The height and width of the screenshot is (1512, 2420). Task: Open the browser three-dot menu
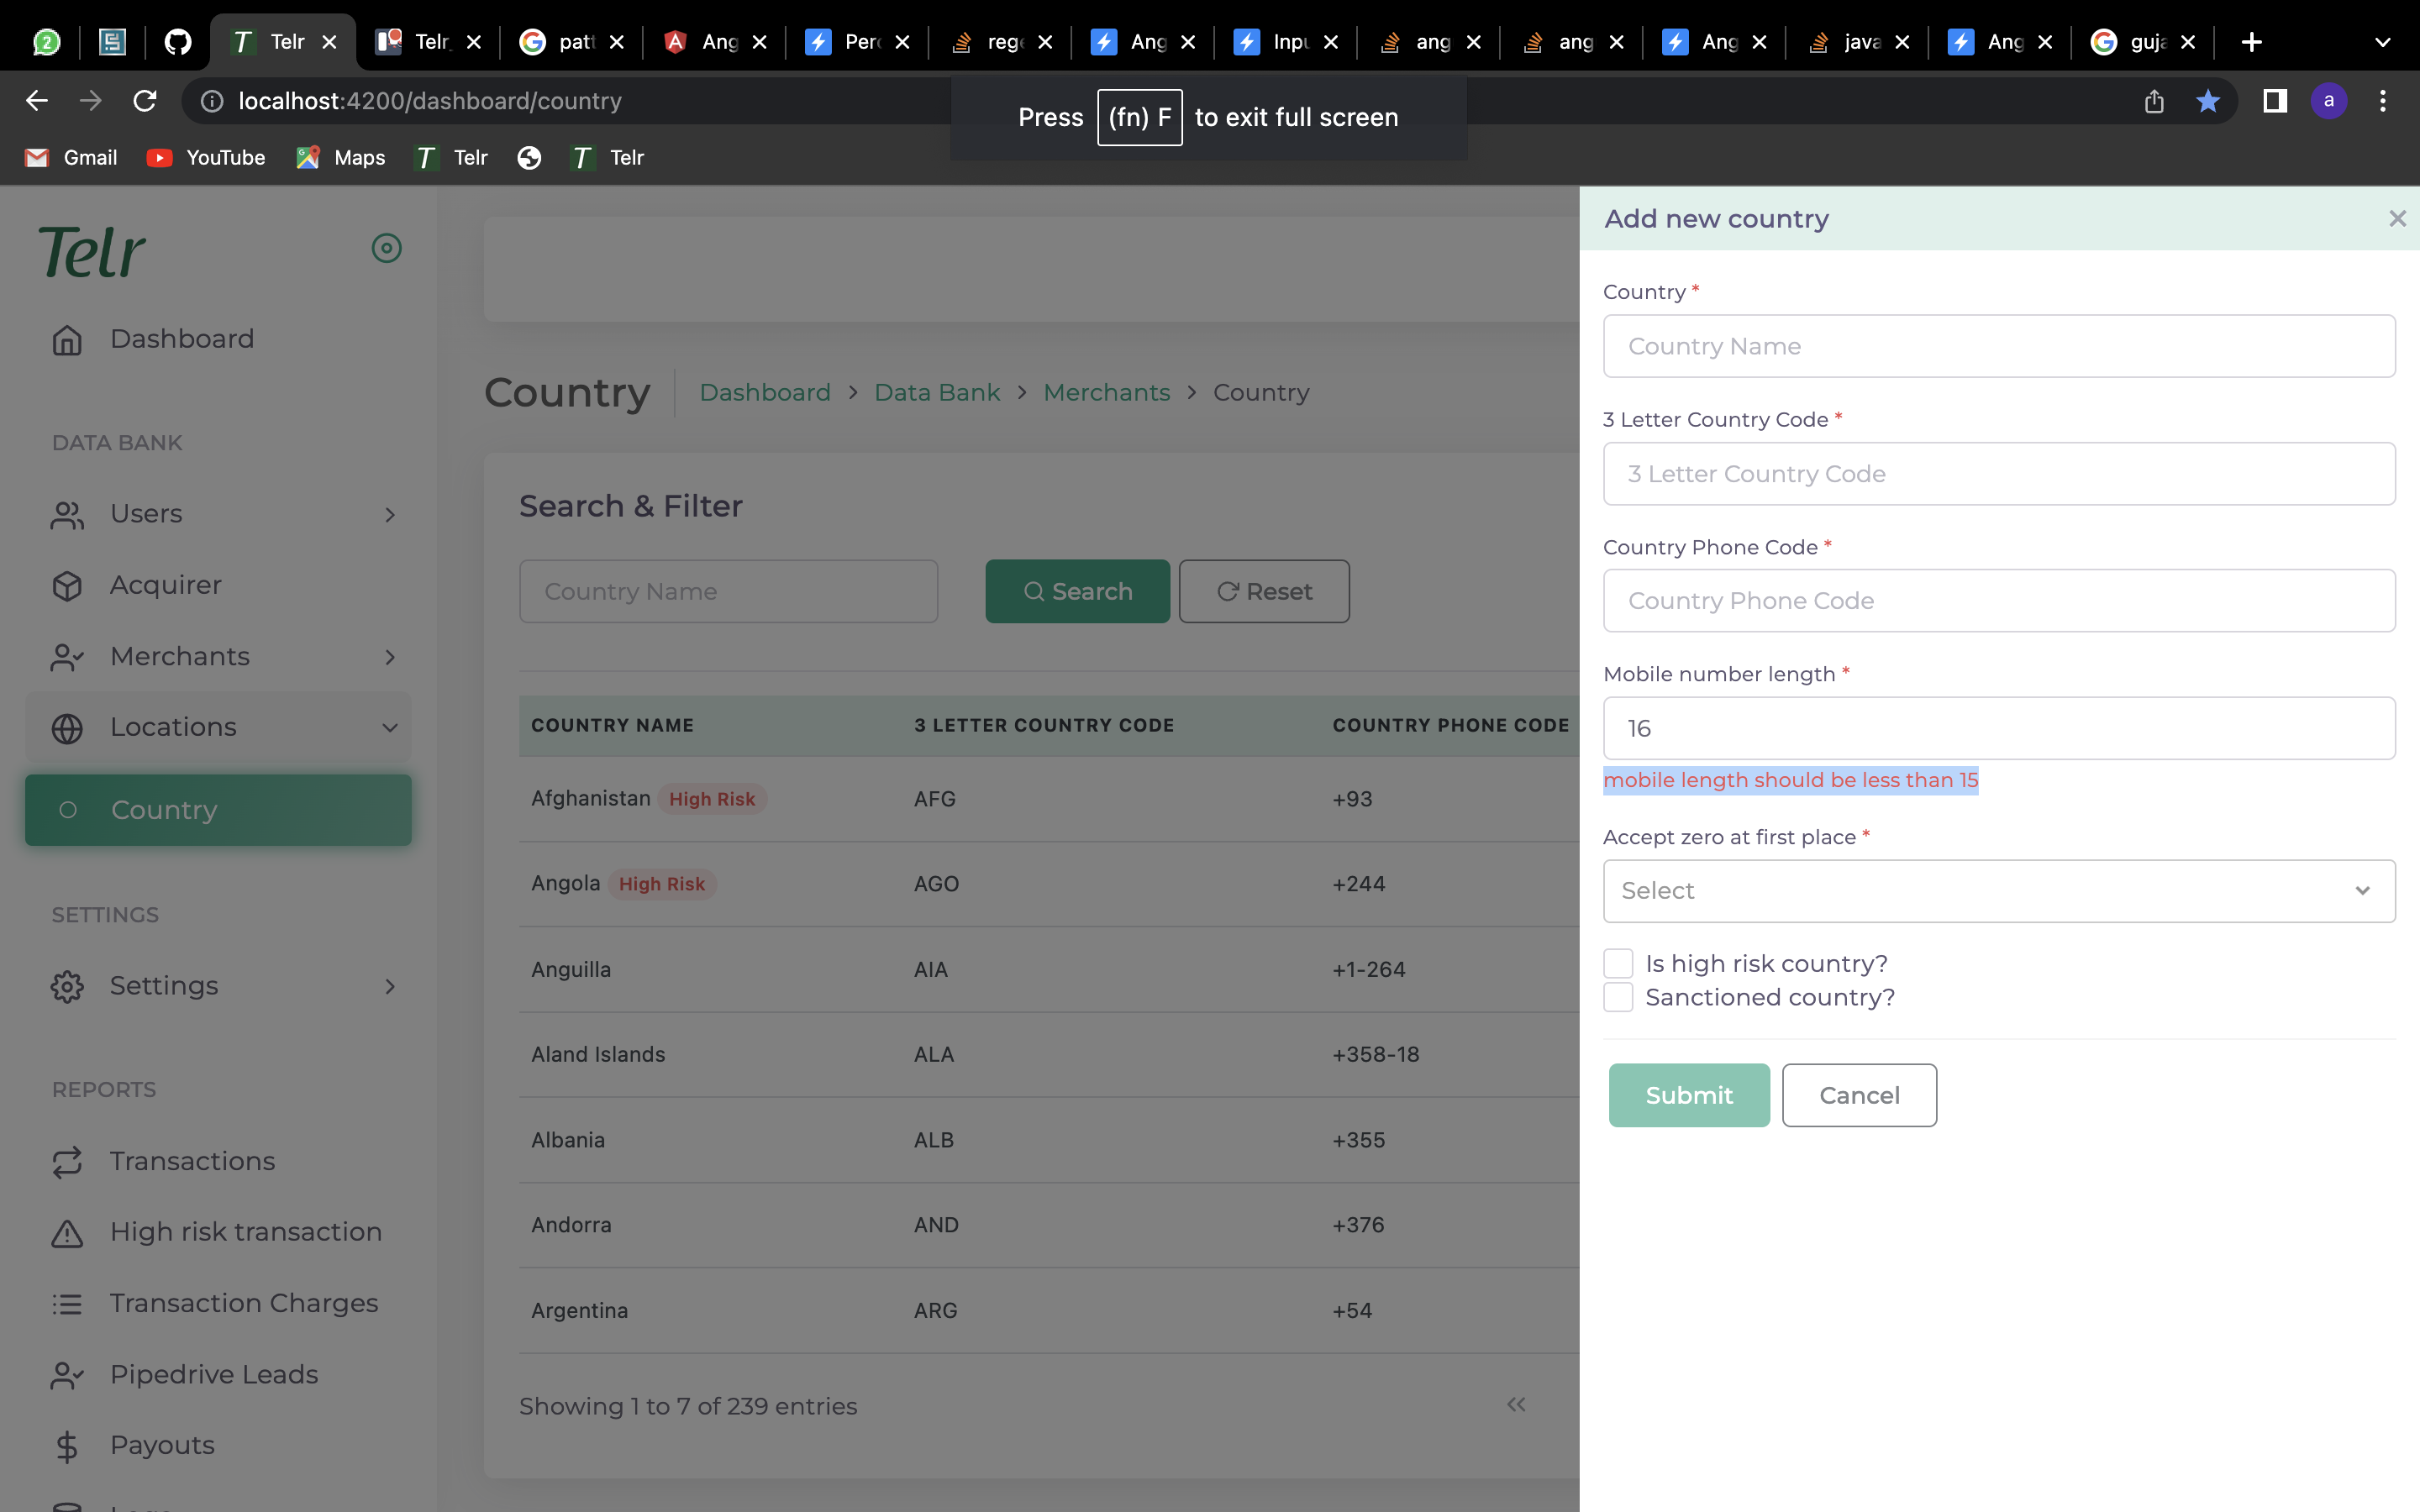pos(2383,101)
